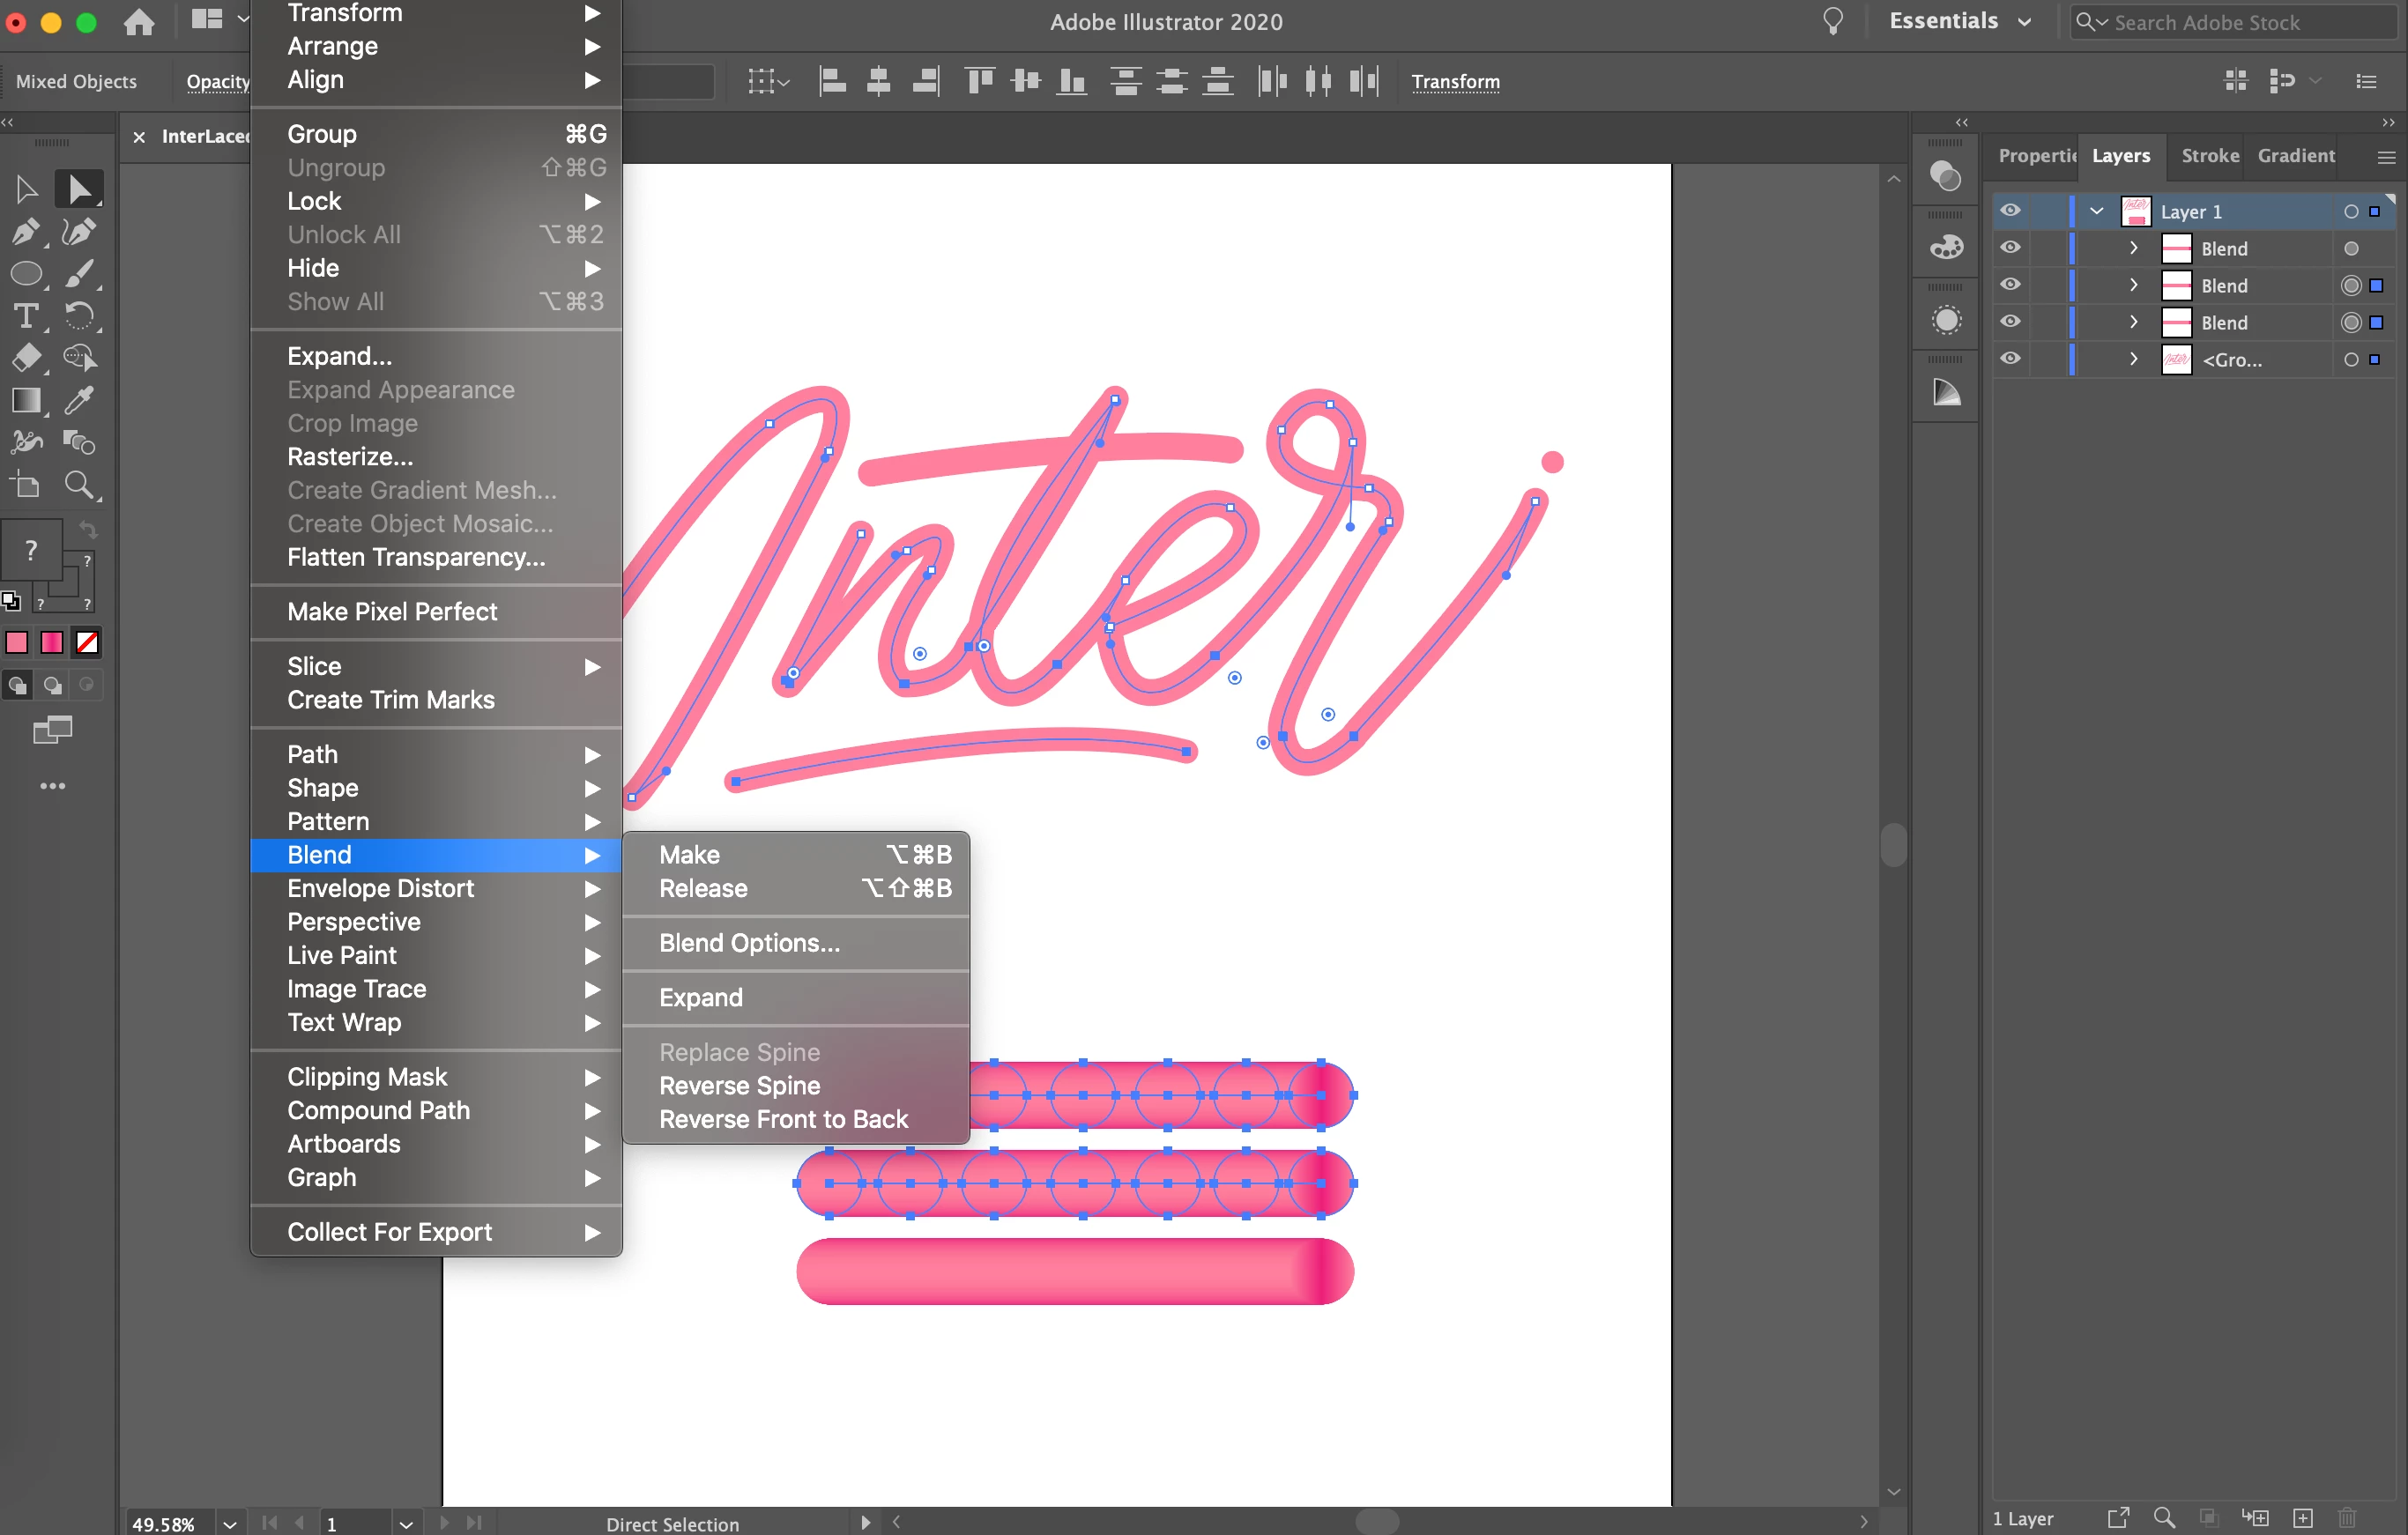Click the Transform link in the control bar
This screenshot has height=1535, width=2408.
point(1455,82)
